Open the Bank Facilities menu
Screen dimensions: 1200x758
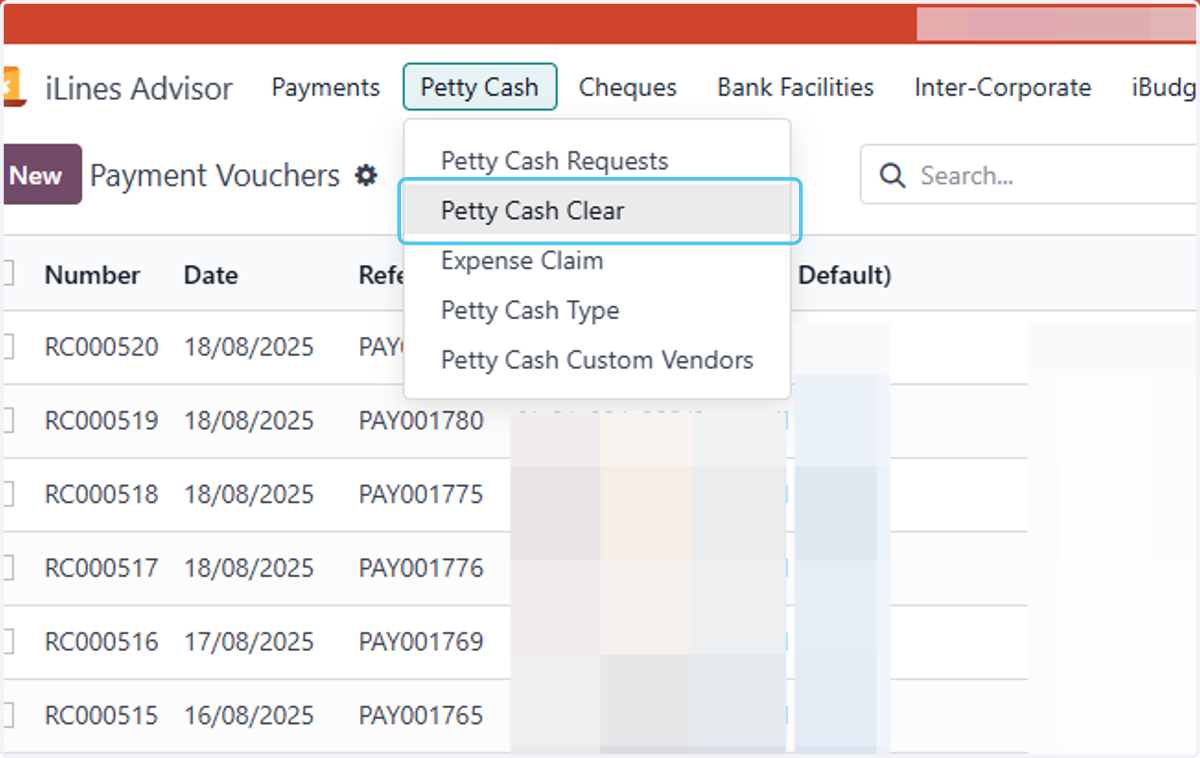pyautogui.click(x=796, y=88)
